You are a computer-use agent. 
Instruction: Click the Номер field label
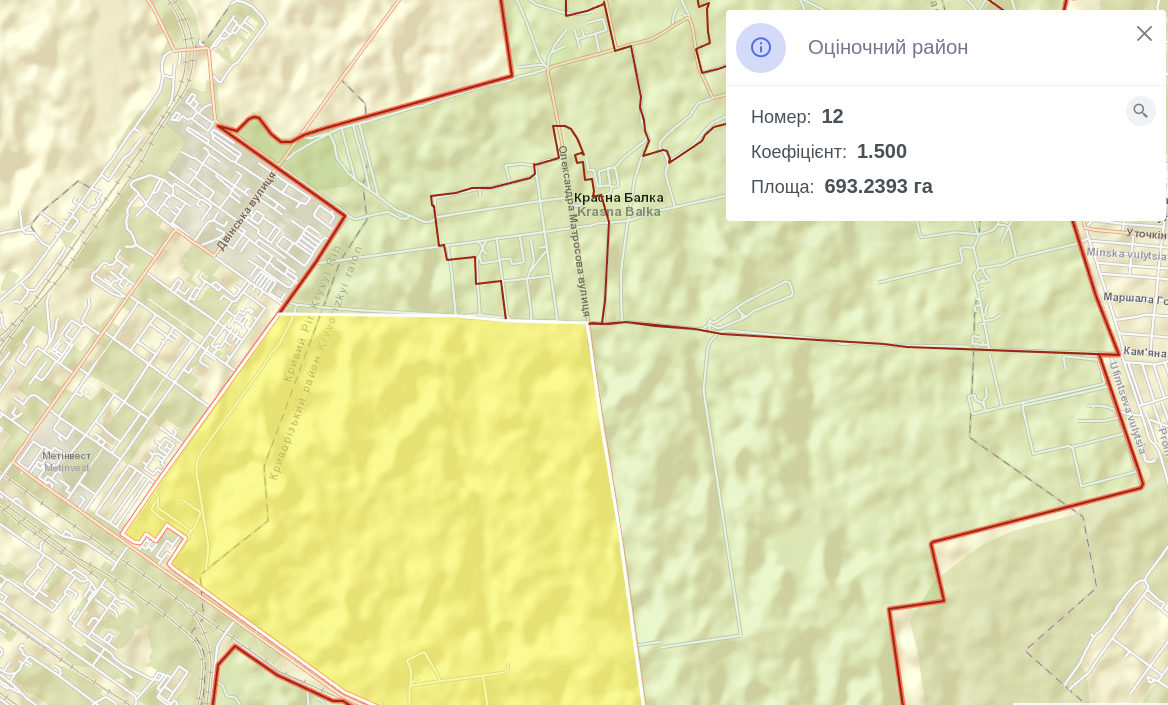coord(781,117)
